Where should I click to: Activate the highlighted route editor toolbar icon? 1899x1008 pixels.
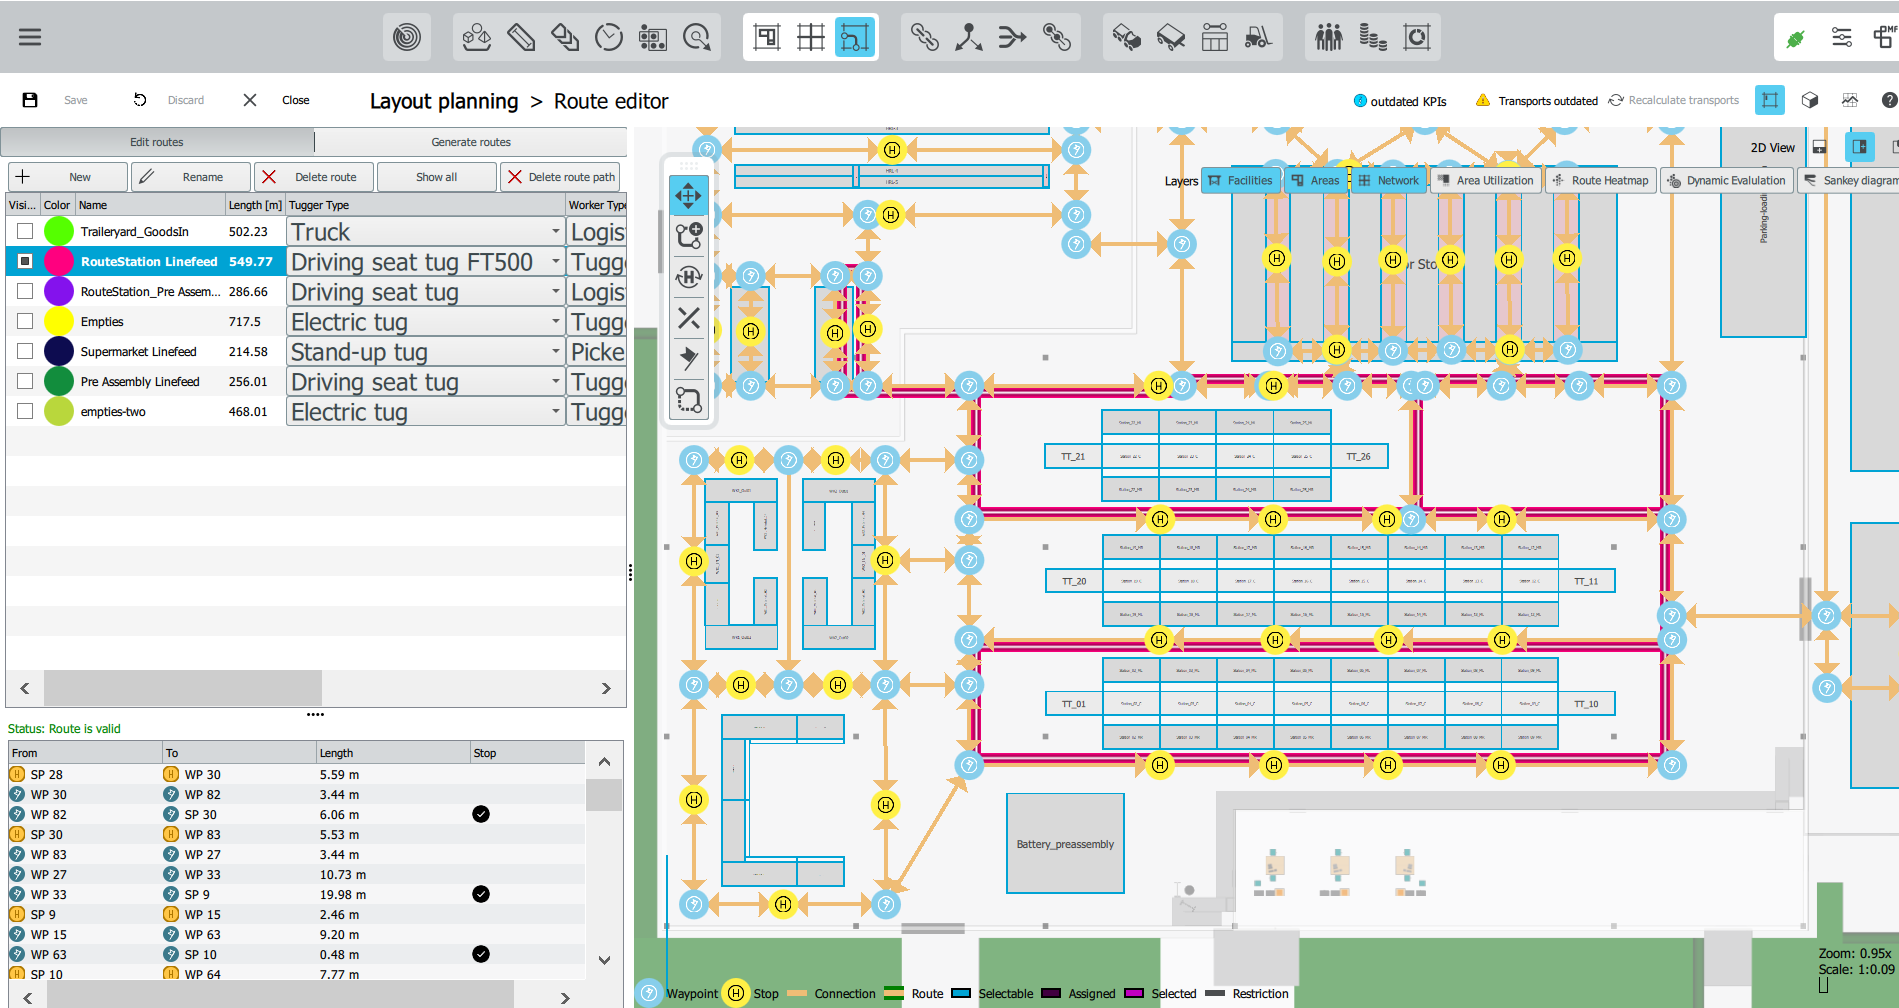(855, 38)
